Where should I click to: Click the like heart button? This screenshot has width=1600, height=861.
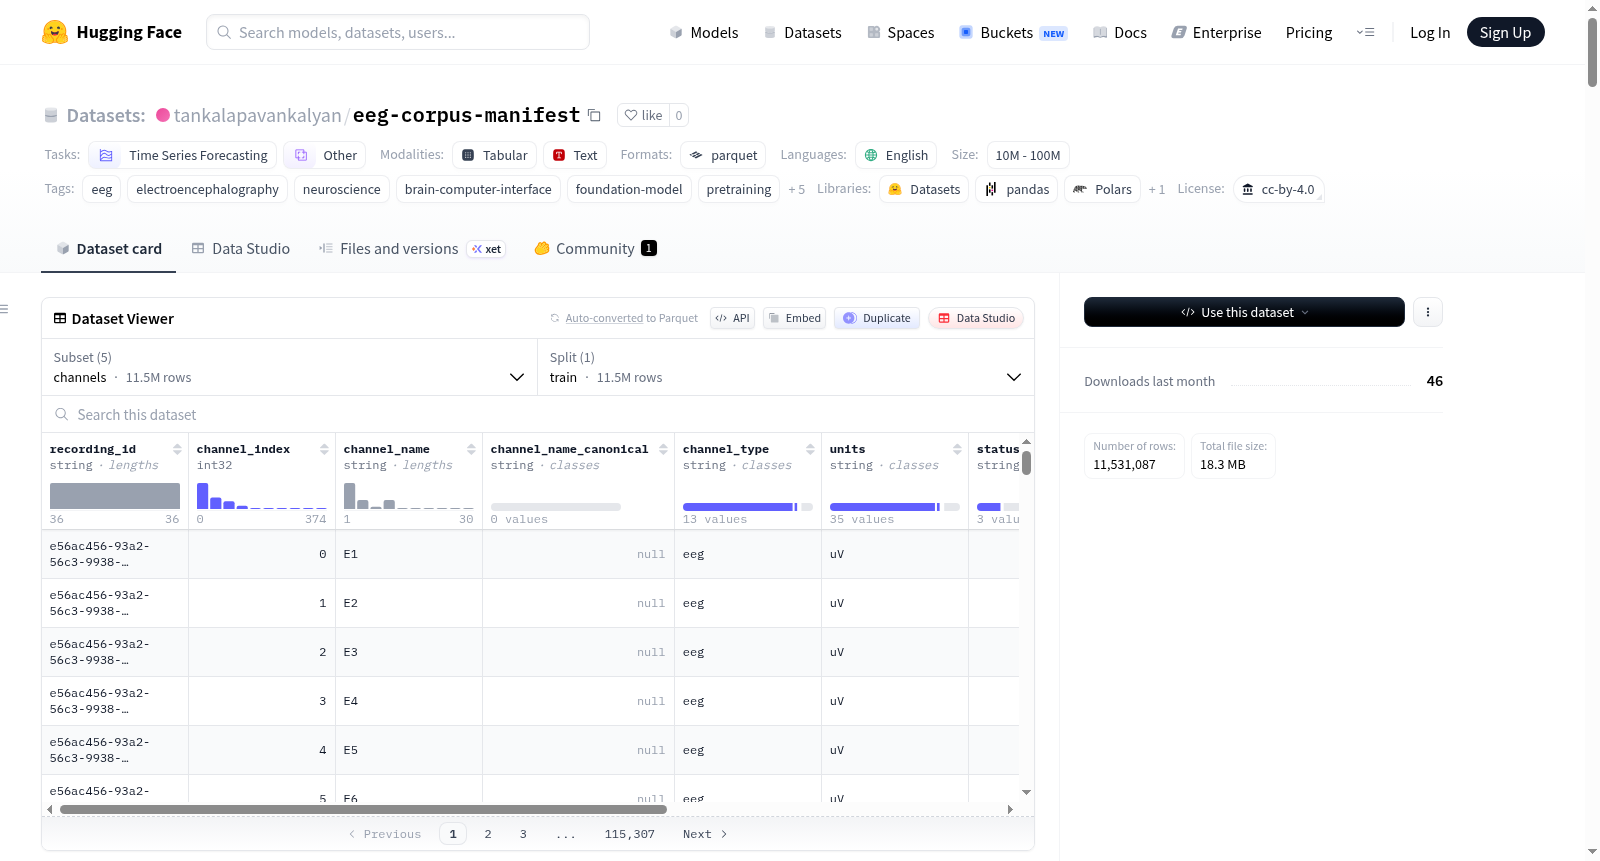(643, 115)
